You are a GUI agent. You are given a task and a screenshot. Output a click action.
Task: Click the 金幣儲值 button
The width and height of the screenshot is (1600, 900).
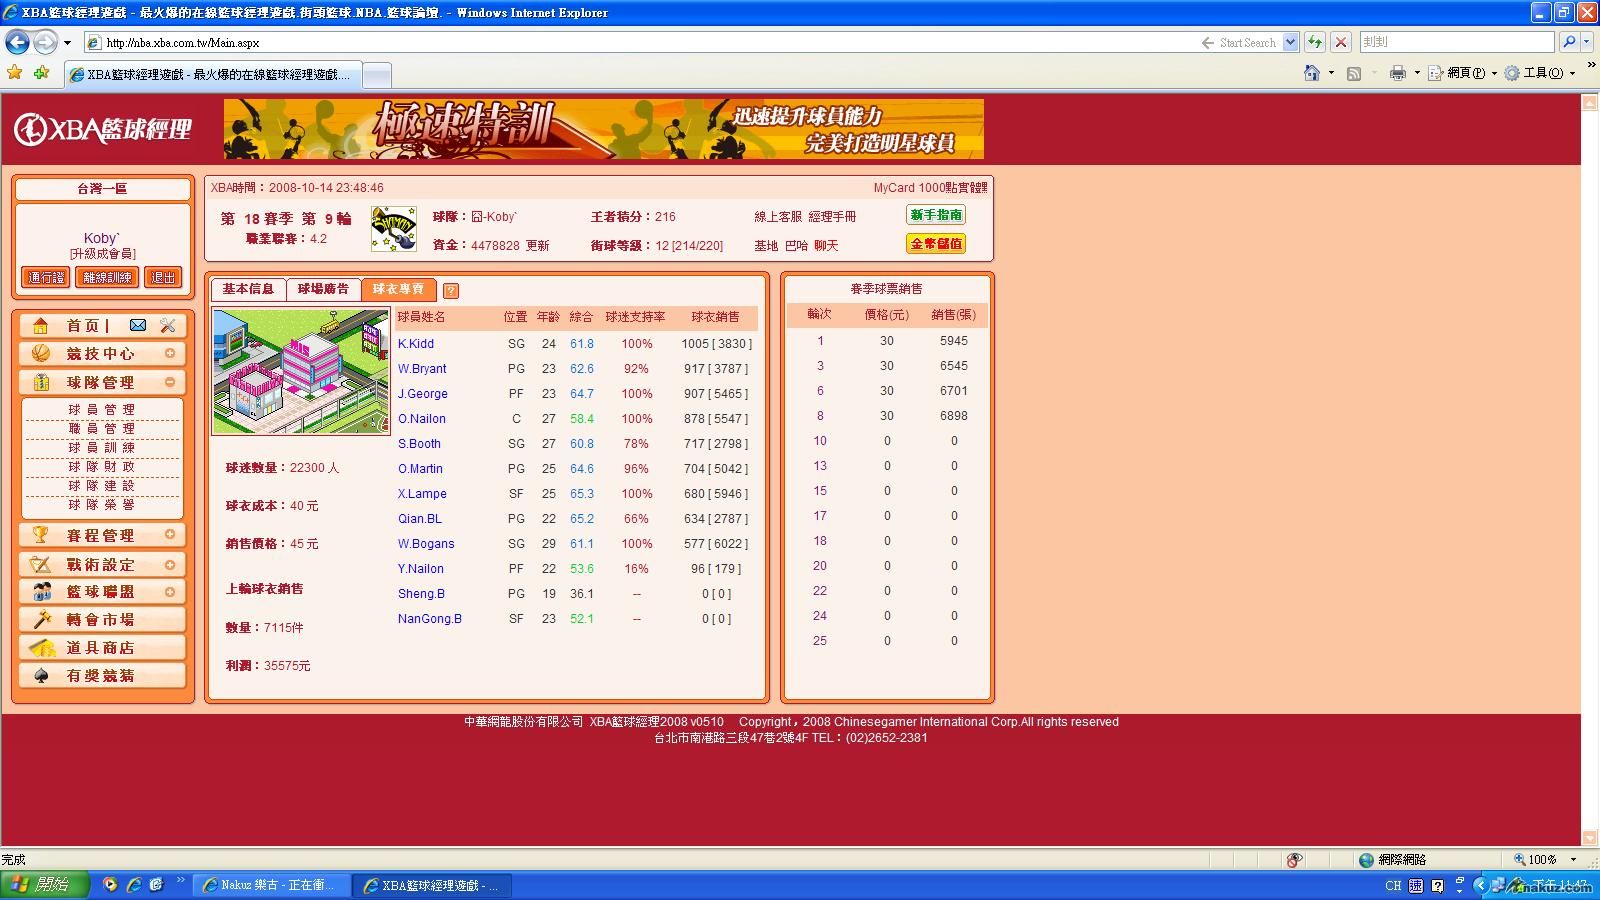tap(935, 243)
